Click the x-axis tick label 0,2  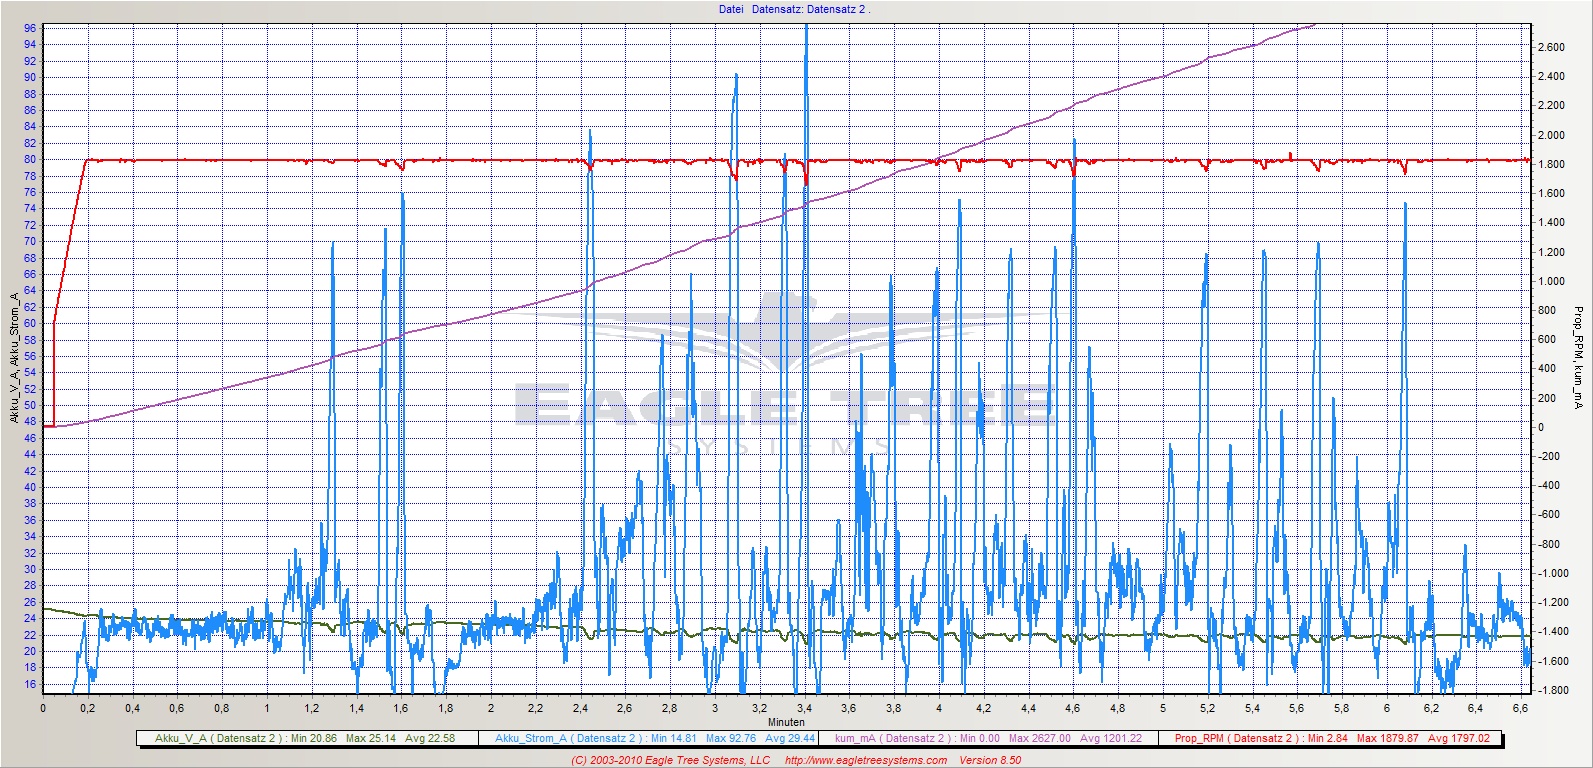click(87, 708)
